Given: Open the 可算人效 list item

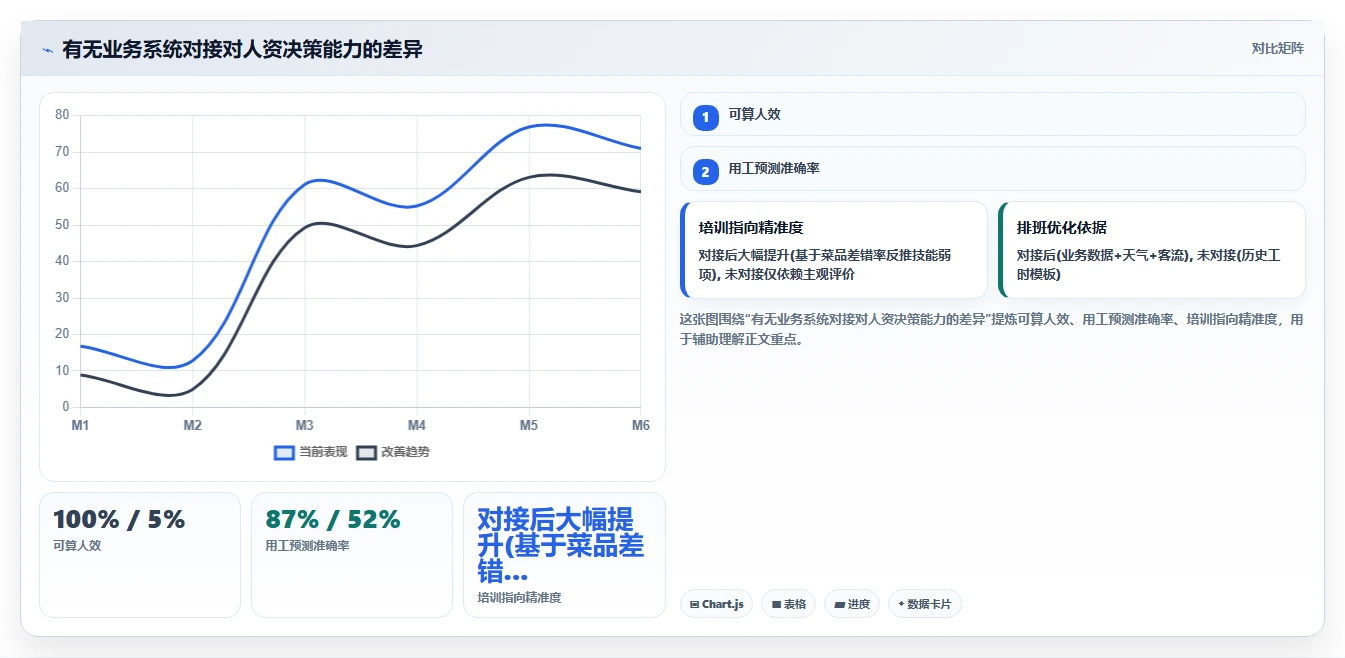Looking at the screenshot, I should click(992, 114).
